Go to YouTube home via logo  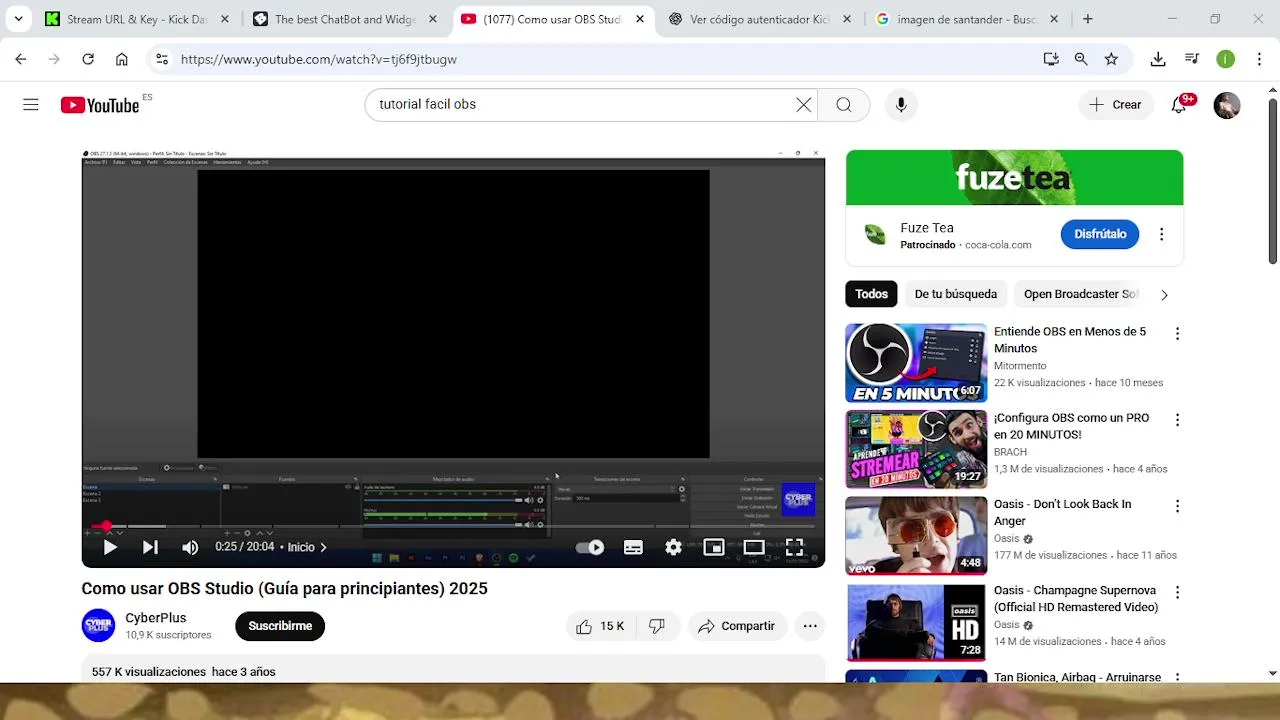pyautogui.click(x=100, y=105)
